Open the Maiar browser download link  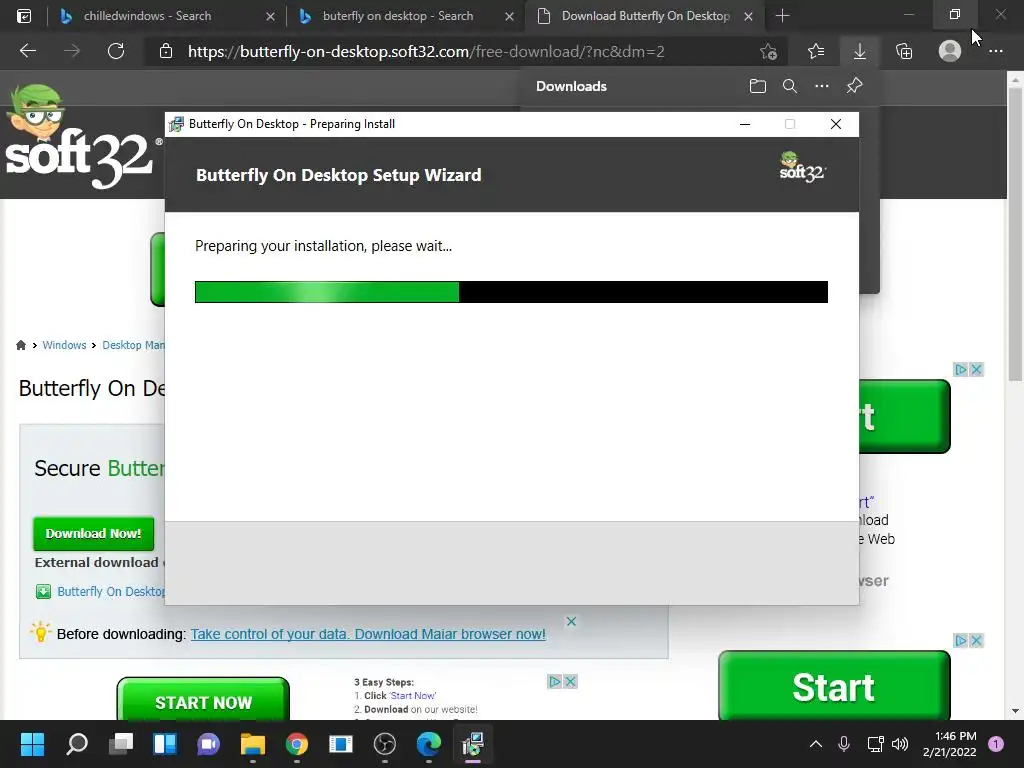click(x=368, y=634)
